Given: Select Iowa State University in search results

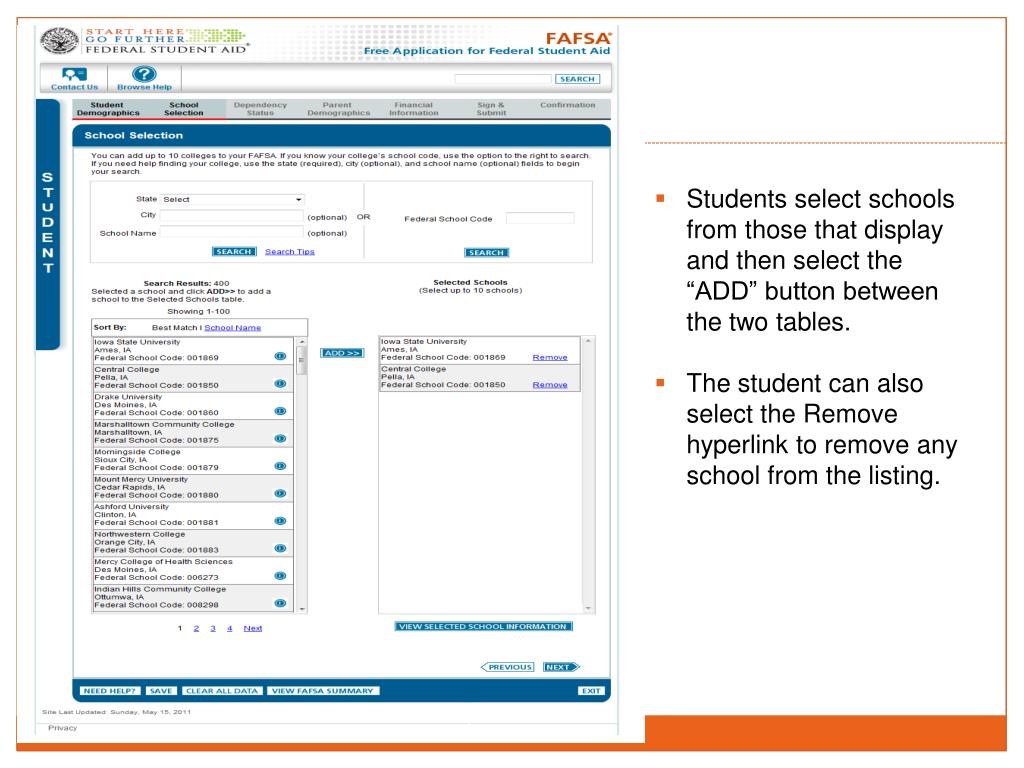Looking at the screenshot, I should pos(193,350).
